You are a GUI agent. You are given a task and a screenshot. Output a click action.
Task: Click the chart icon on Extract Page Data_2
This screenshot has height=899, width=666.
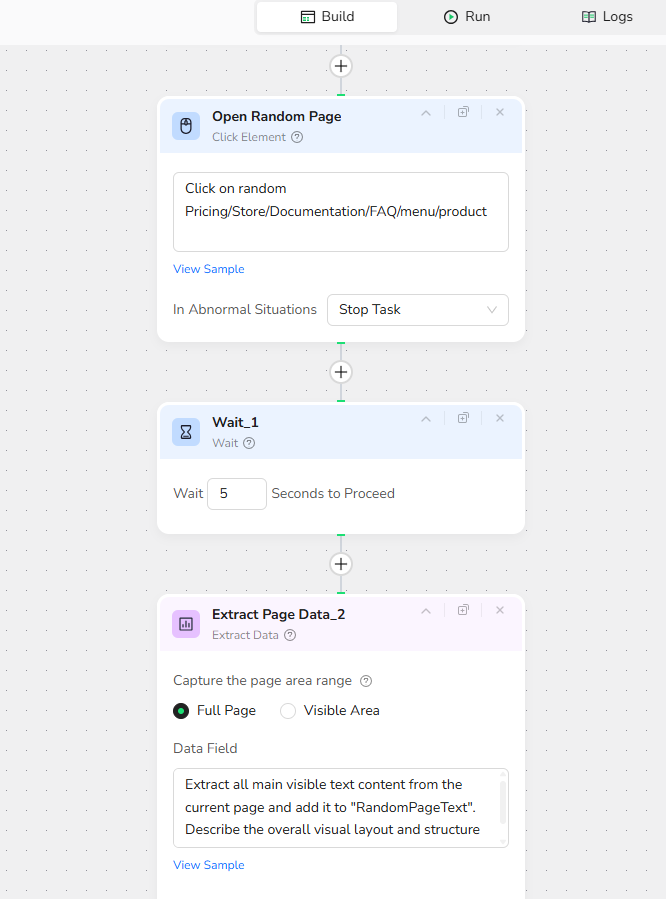[186, 624]
